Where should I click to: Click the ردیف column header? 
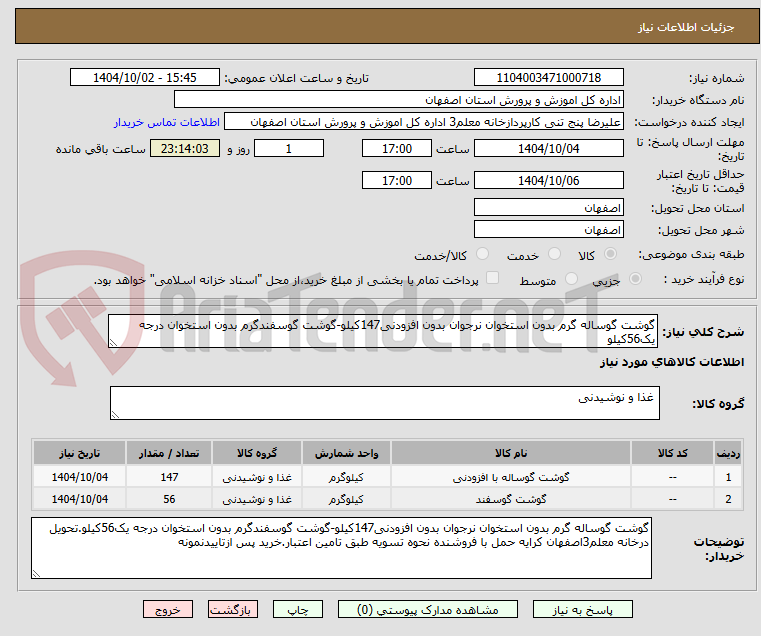tap(728, 453)
